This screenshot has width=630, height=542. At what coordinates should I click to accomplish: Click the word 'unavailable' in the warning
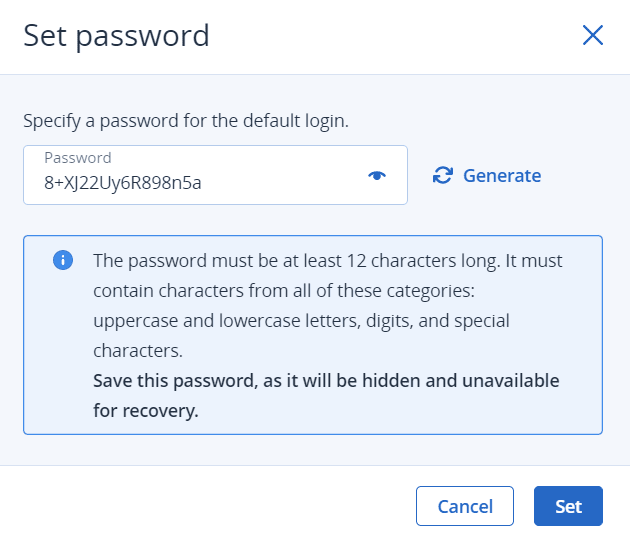[511, 380]
